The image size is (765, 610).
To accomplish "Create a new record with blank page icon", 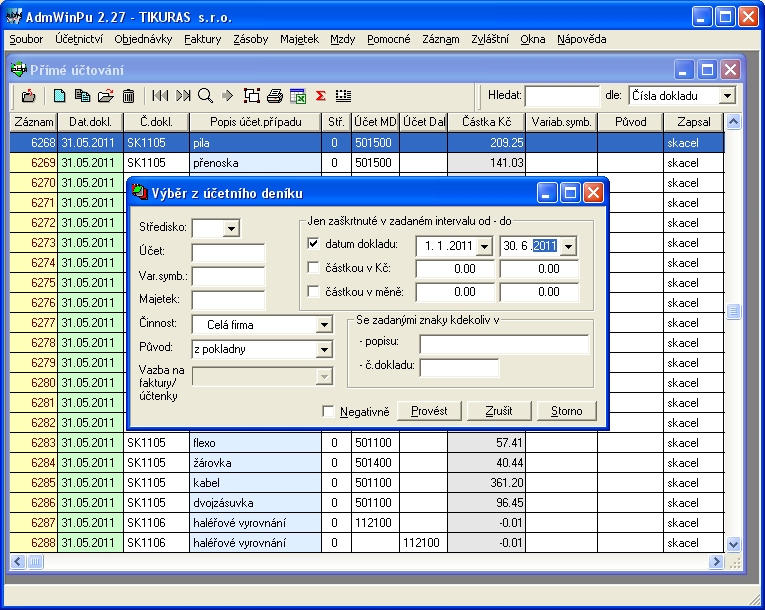I will click(x=60, y=96).
